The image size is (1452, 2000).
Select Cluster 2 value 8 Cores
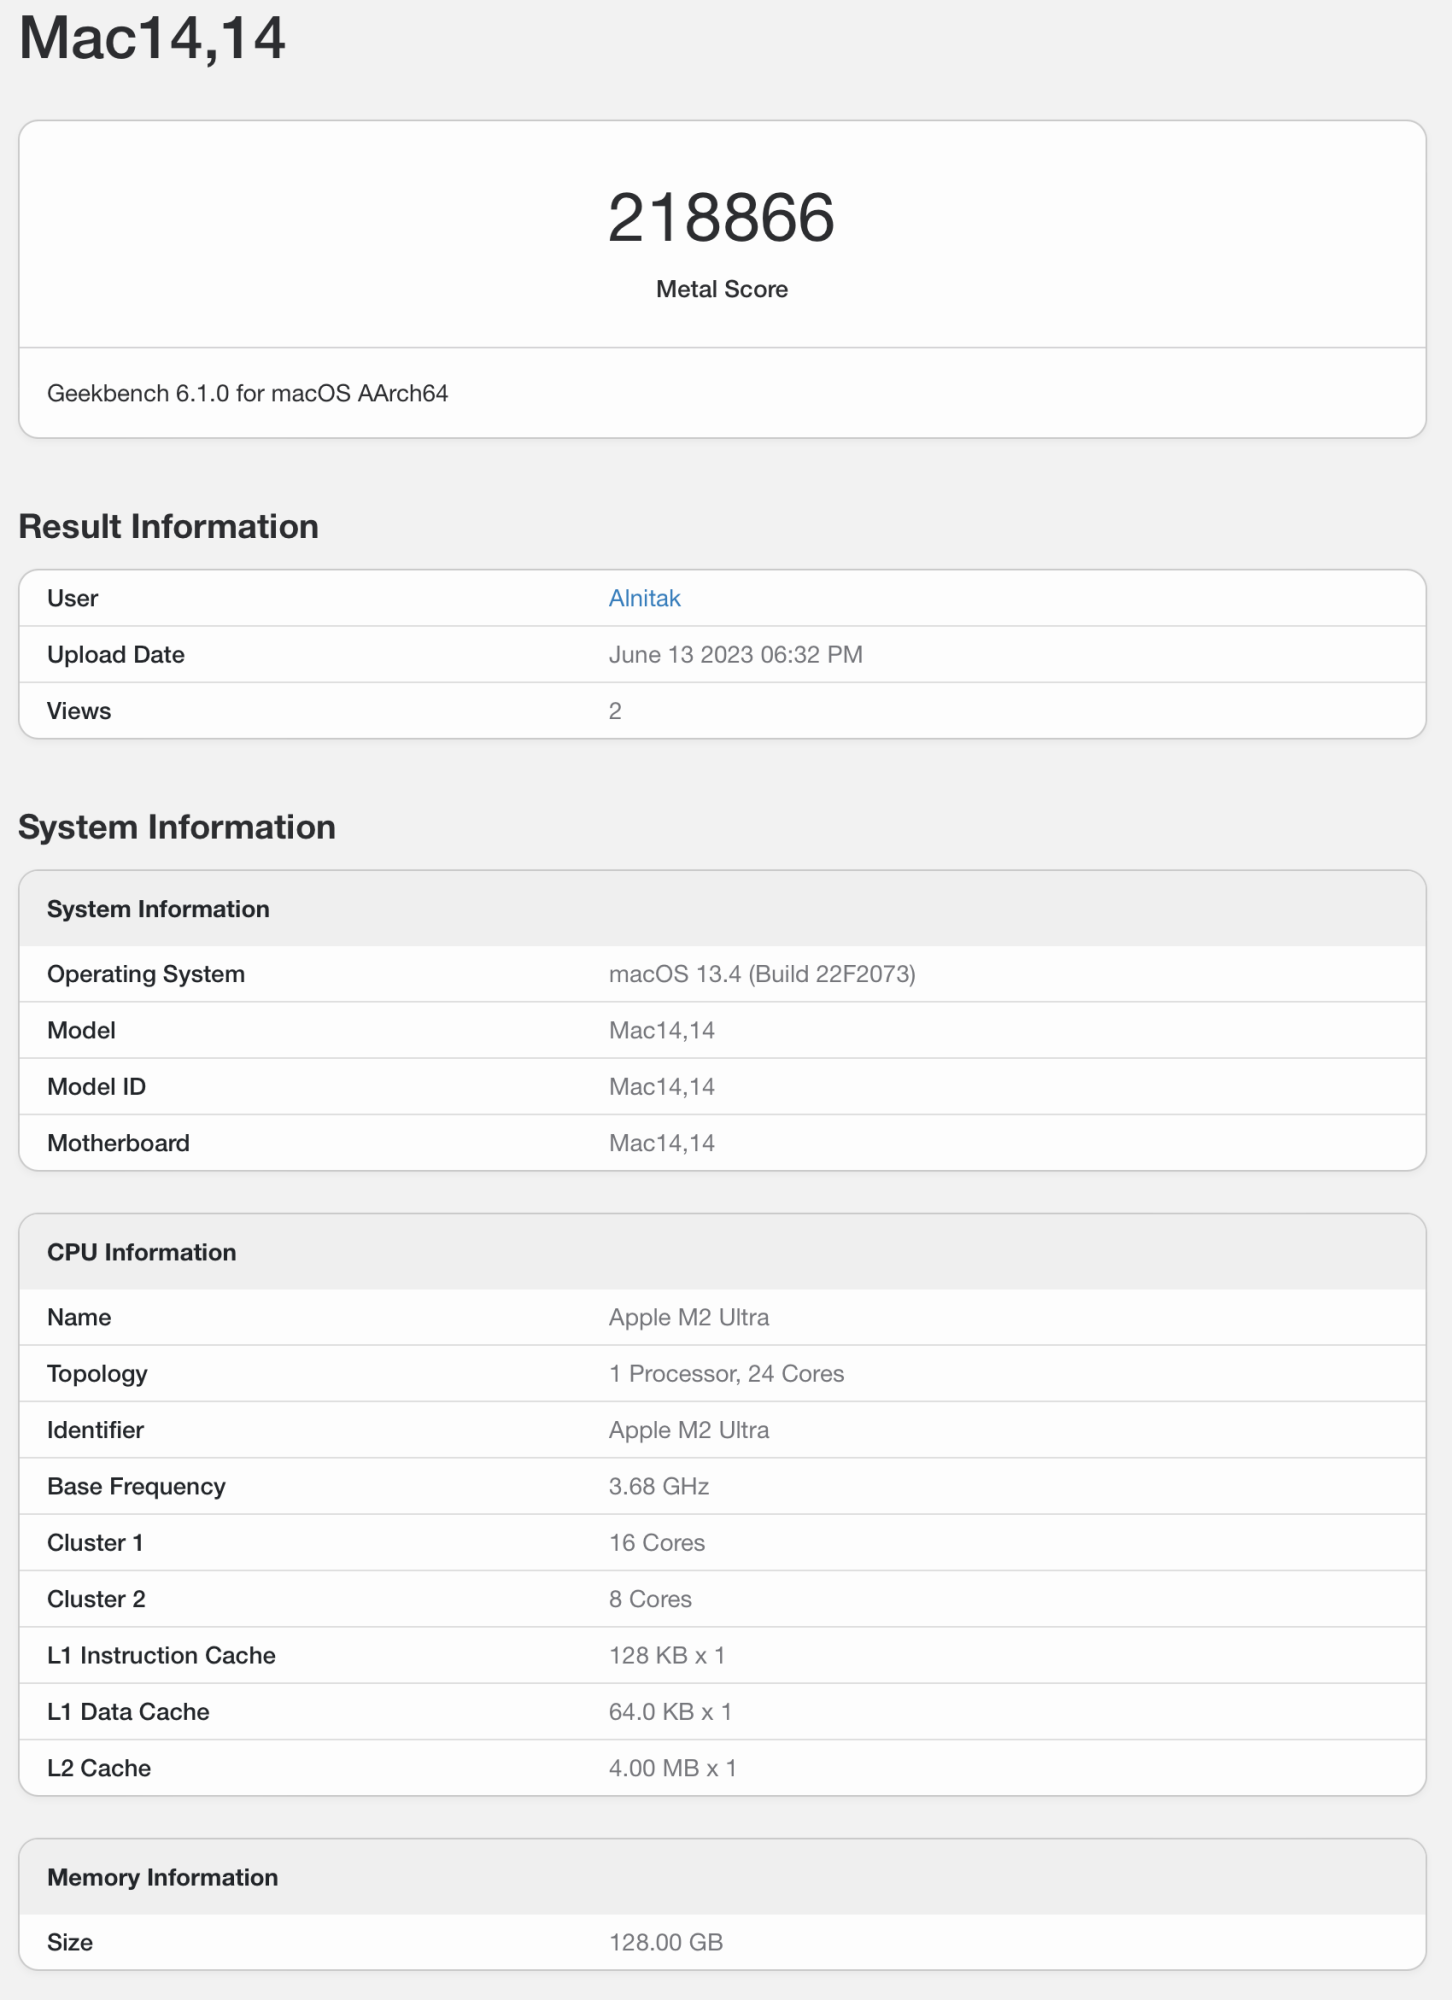click(650, 1599)
